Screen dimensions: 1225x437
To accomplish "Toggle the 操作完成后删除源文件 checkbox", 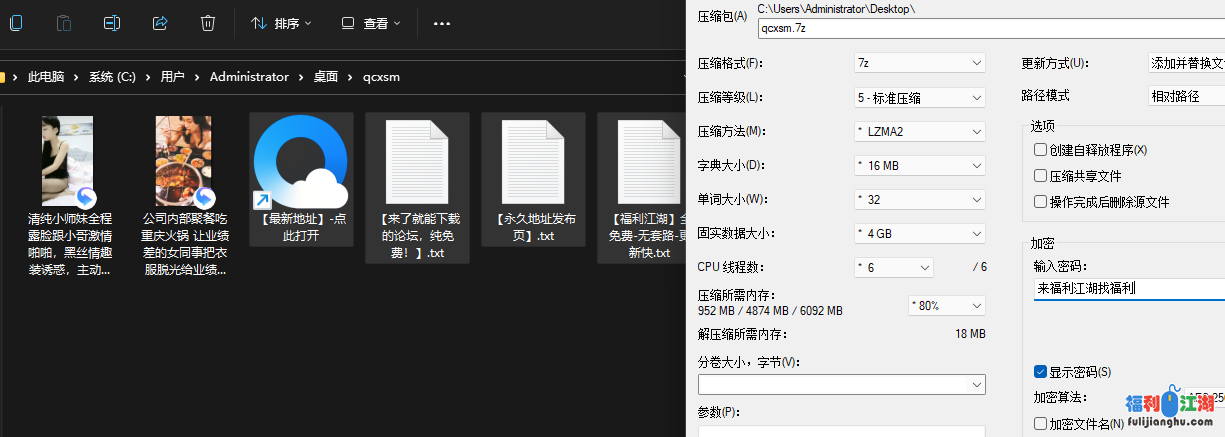I will tap(1041, 202).
